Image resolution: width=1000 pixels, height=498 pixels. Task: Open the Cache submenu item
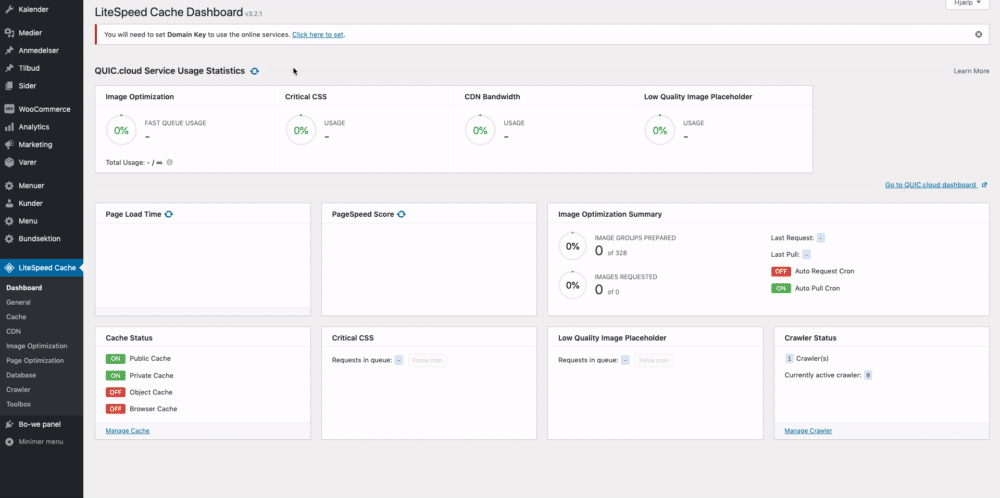tap(17, 317)
